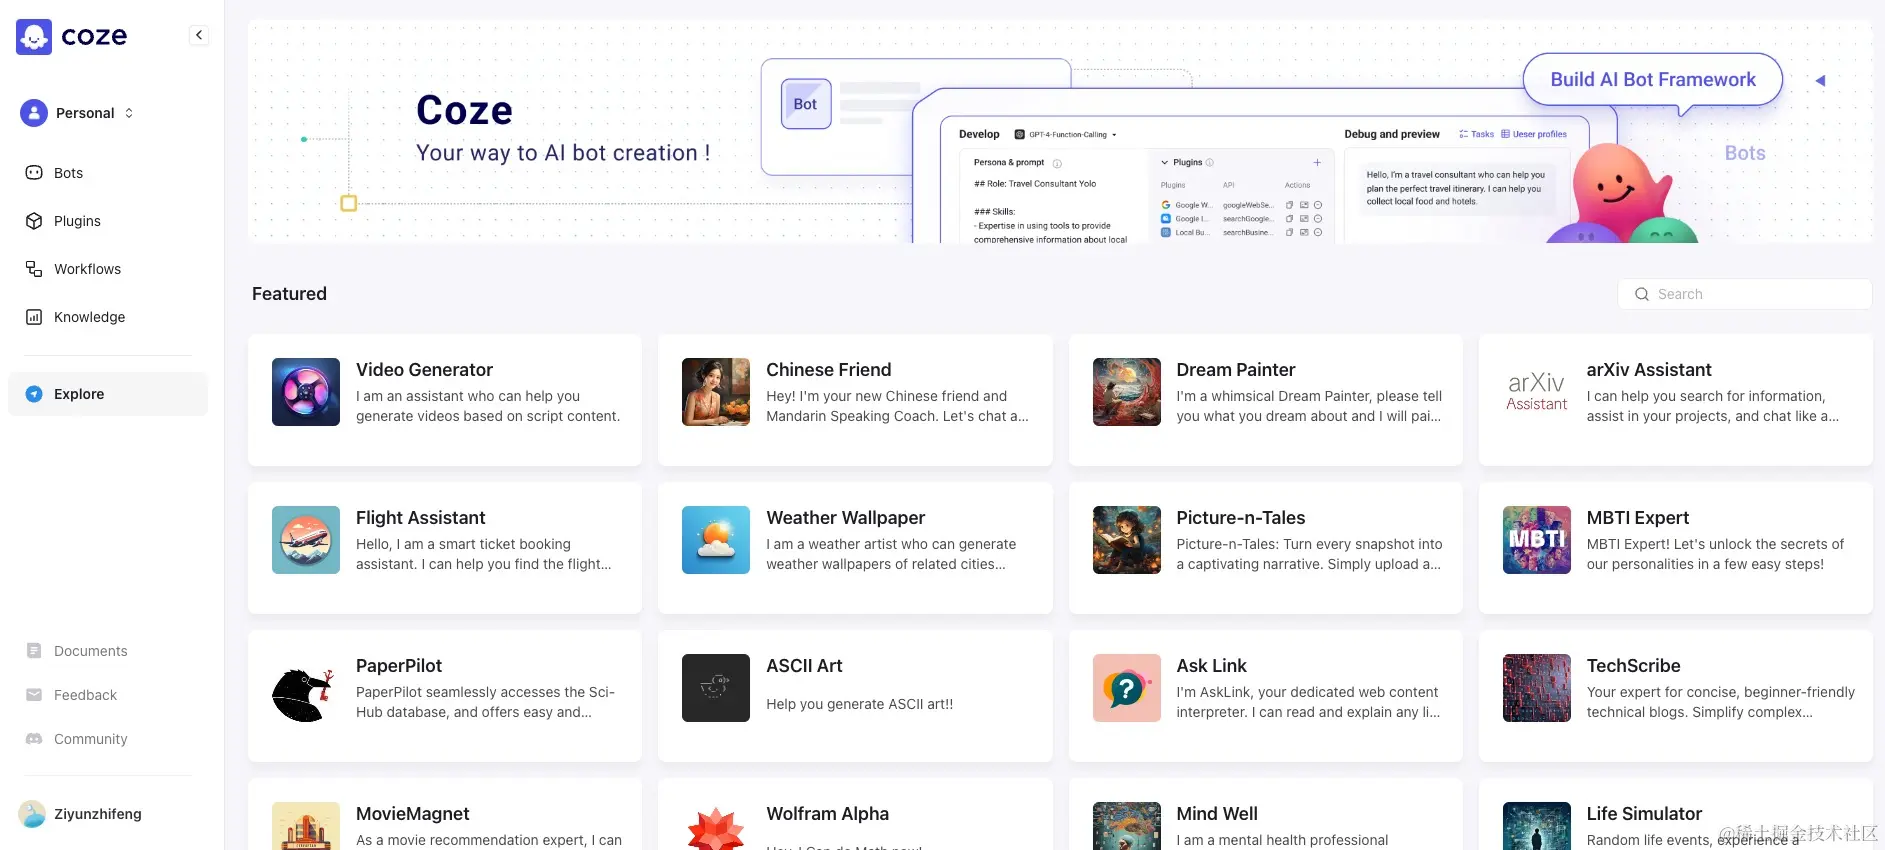Click the arXiv Assistant logo
Viewport: 1885px width, 850px height.
tap(1537, 392)
